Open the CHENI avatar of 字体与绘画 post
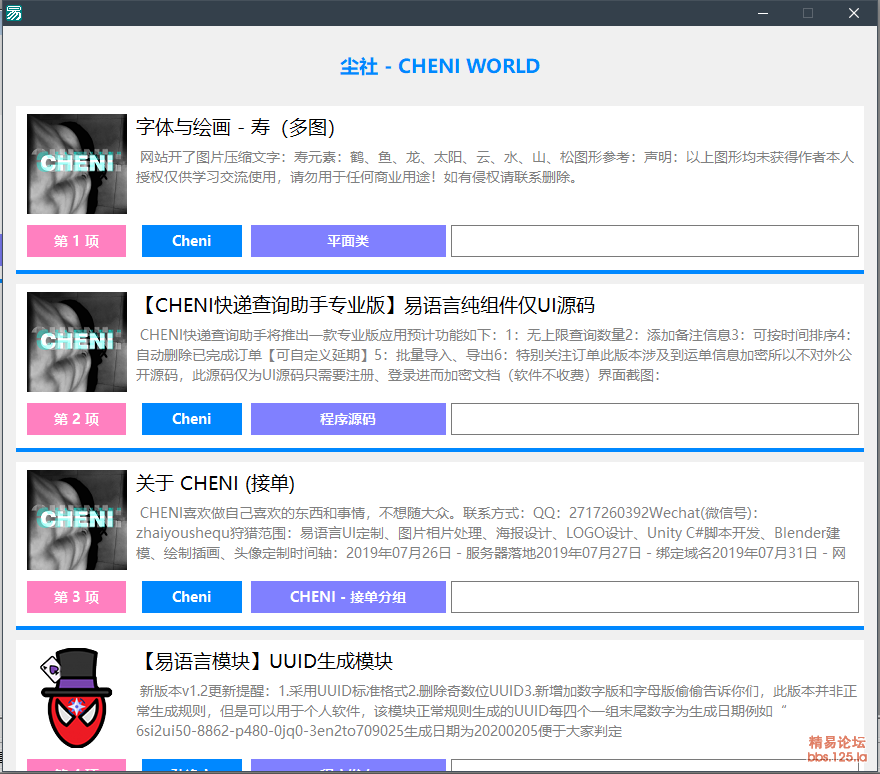880x774 pixels. pyautogui.click(x=77, y=164)
